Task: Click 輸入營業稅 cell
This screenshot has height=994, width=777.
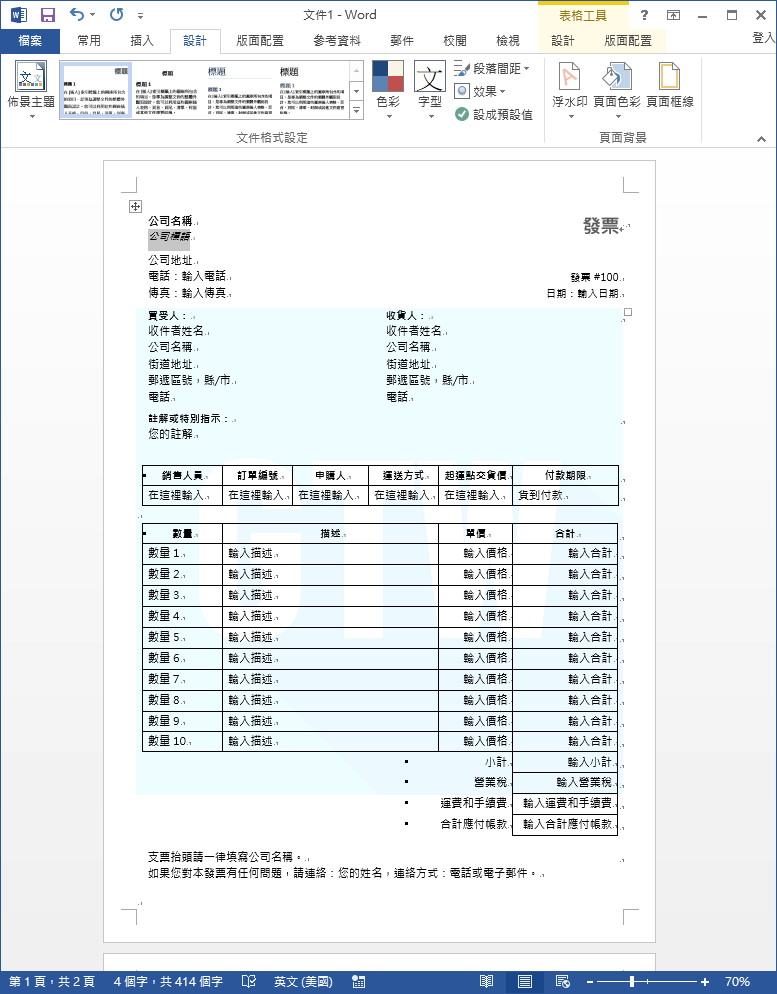Action: 565,783
